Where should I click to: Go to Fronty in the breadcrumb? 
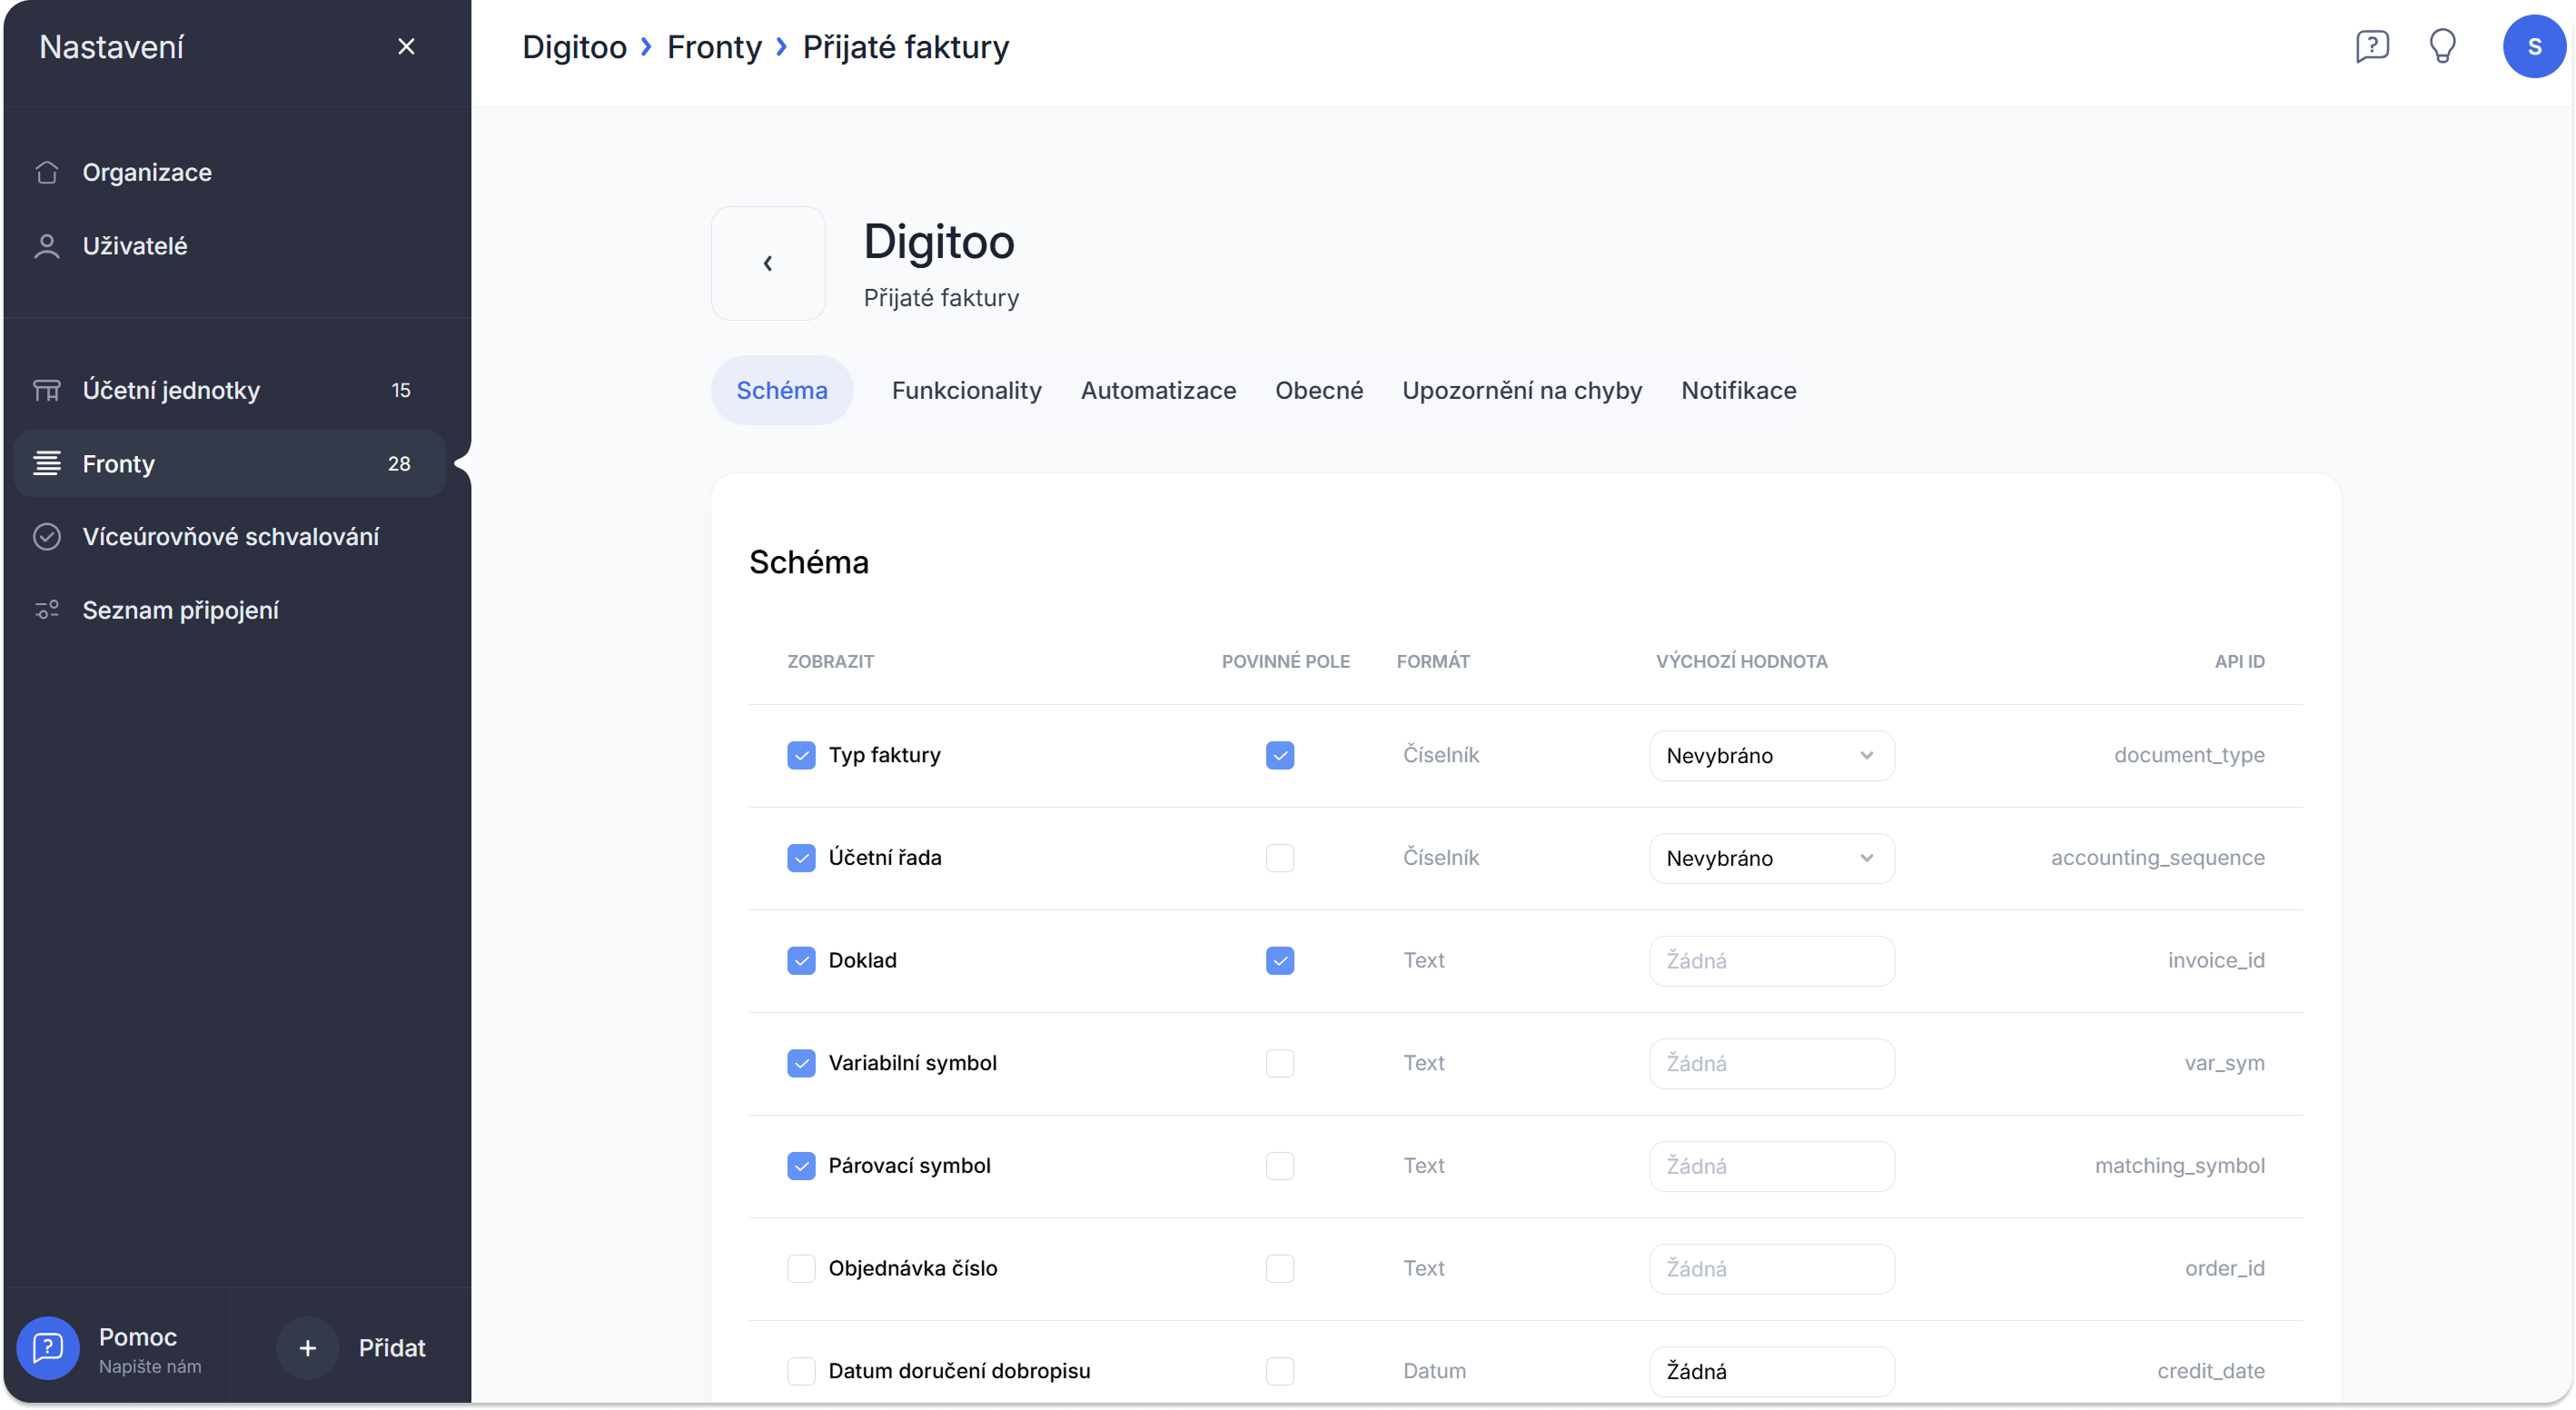714,47
